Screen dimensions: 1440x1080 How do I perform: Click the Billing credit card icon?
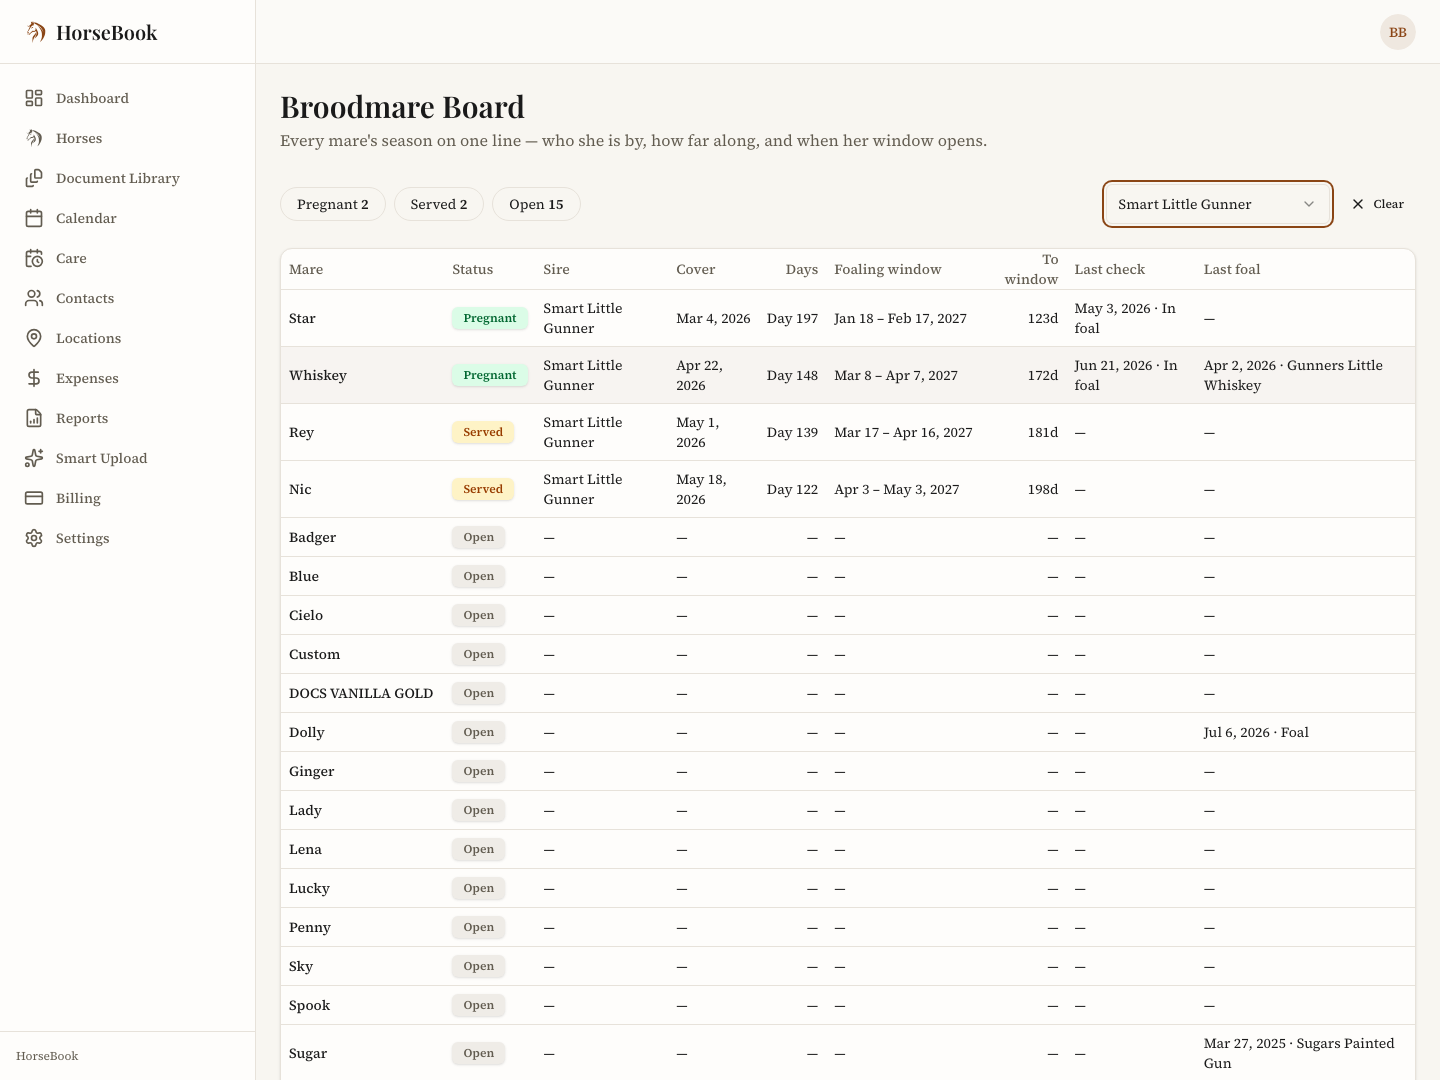[x=34, y=498]
